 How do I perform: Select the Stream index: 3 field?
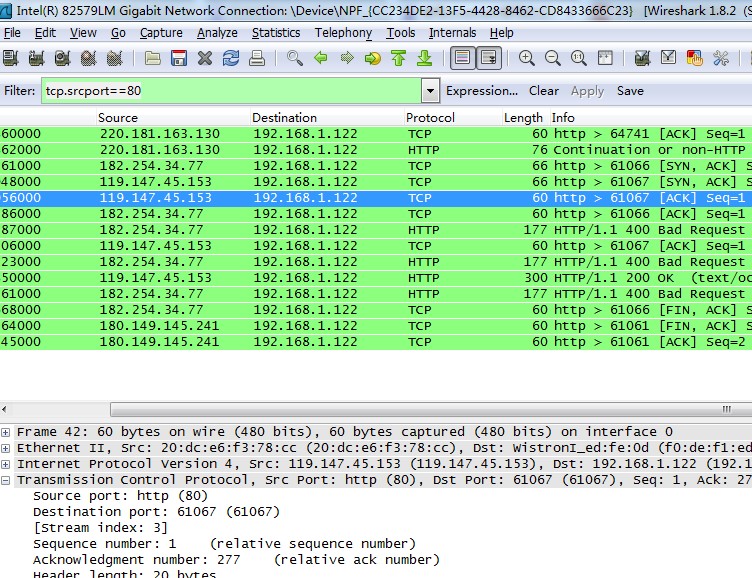pos(100,528)
